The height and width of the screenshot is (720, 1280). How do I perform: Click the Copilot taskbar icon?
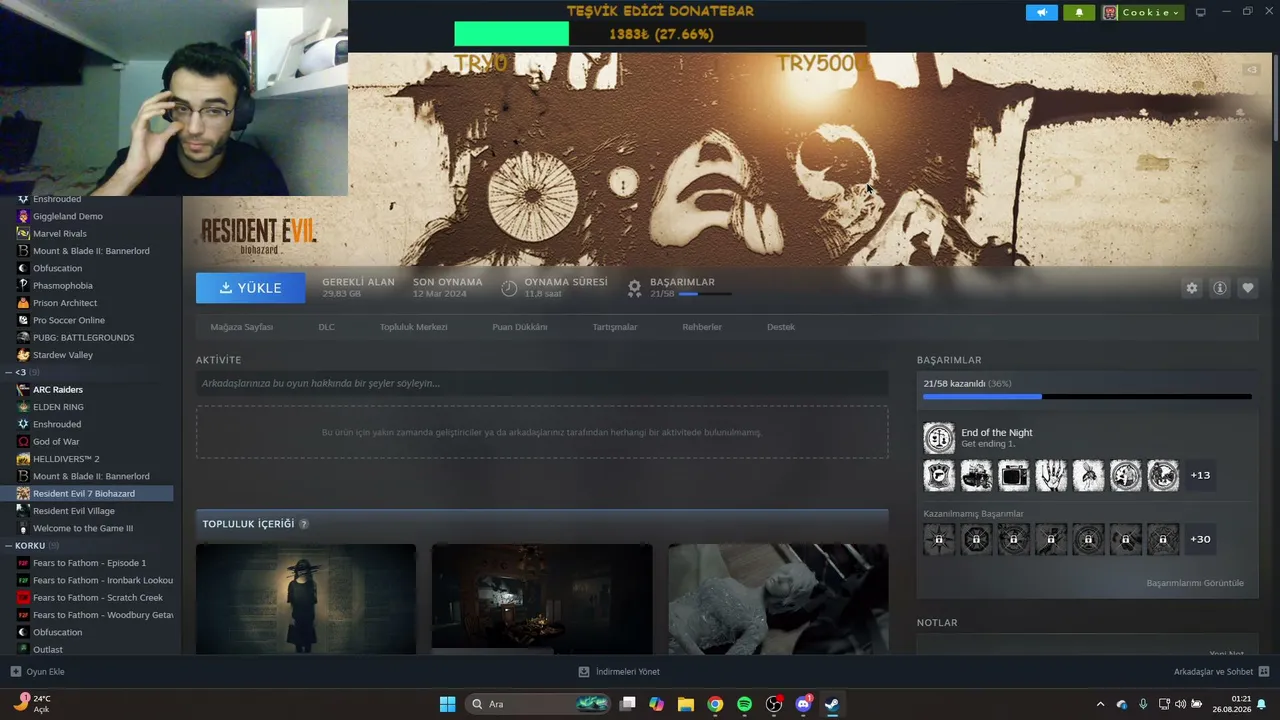(x=656, y=704)
